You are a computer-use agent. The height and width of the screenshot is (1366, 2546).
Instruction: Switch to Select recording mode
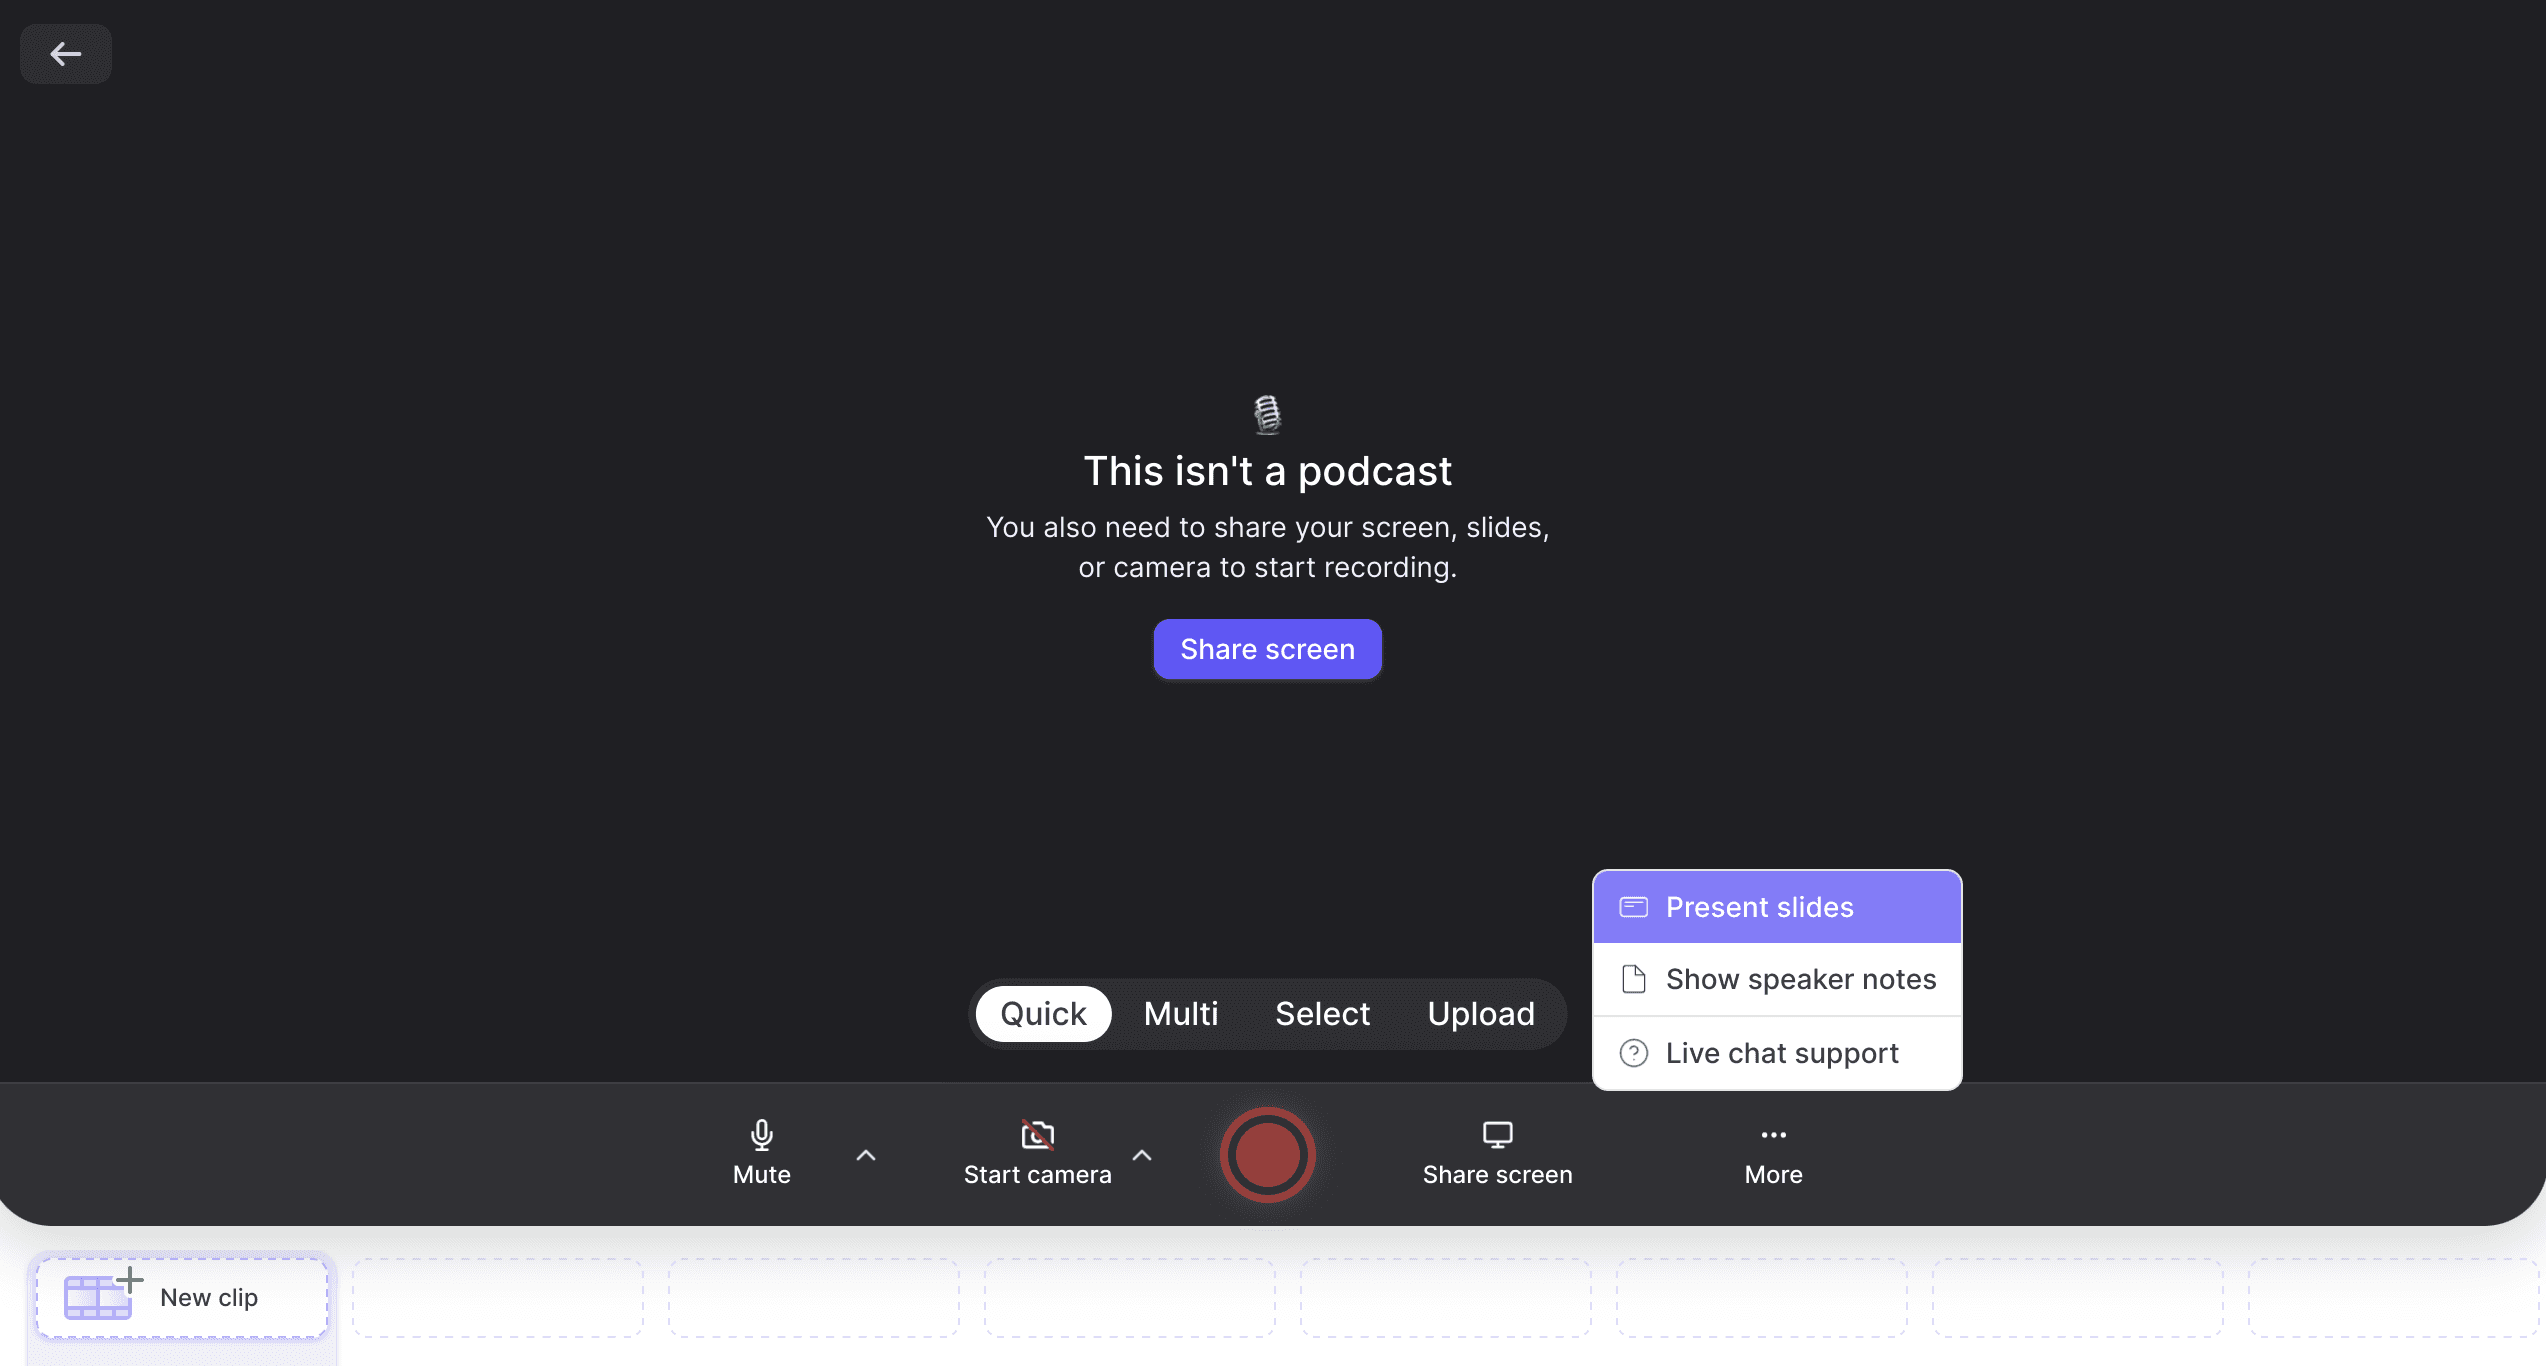pos(1322,1013)
